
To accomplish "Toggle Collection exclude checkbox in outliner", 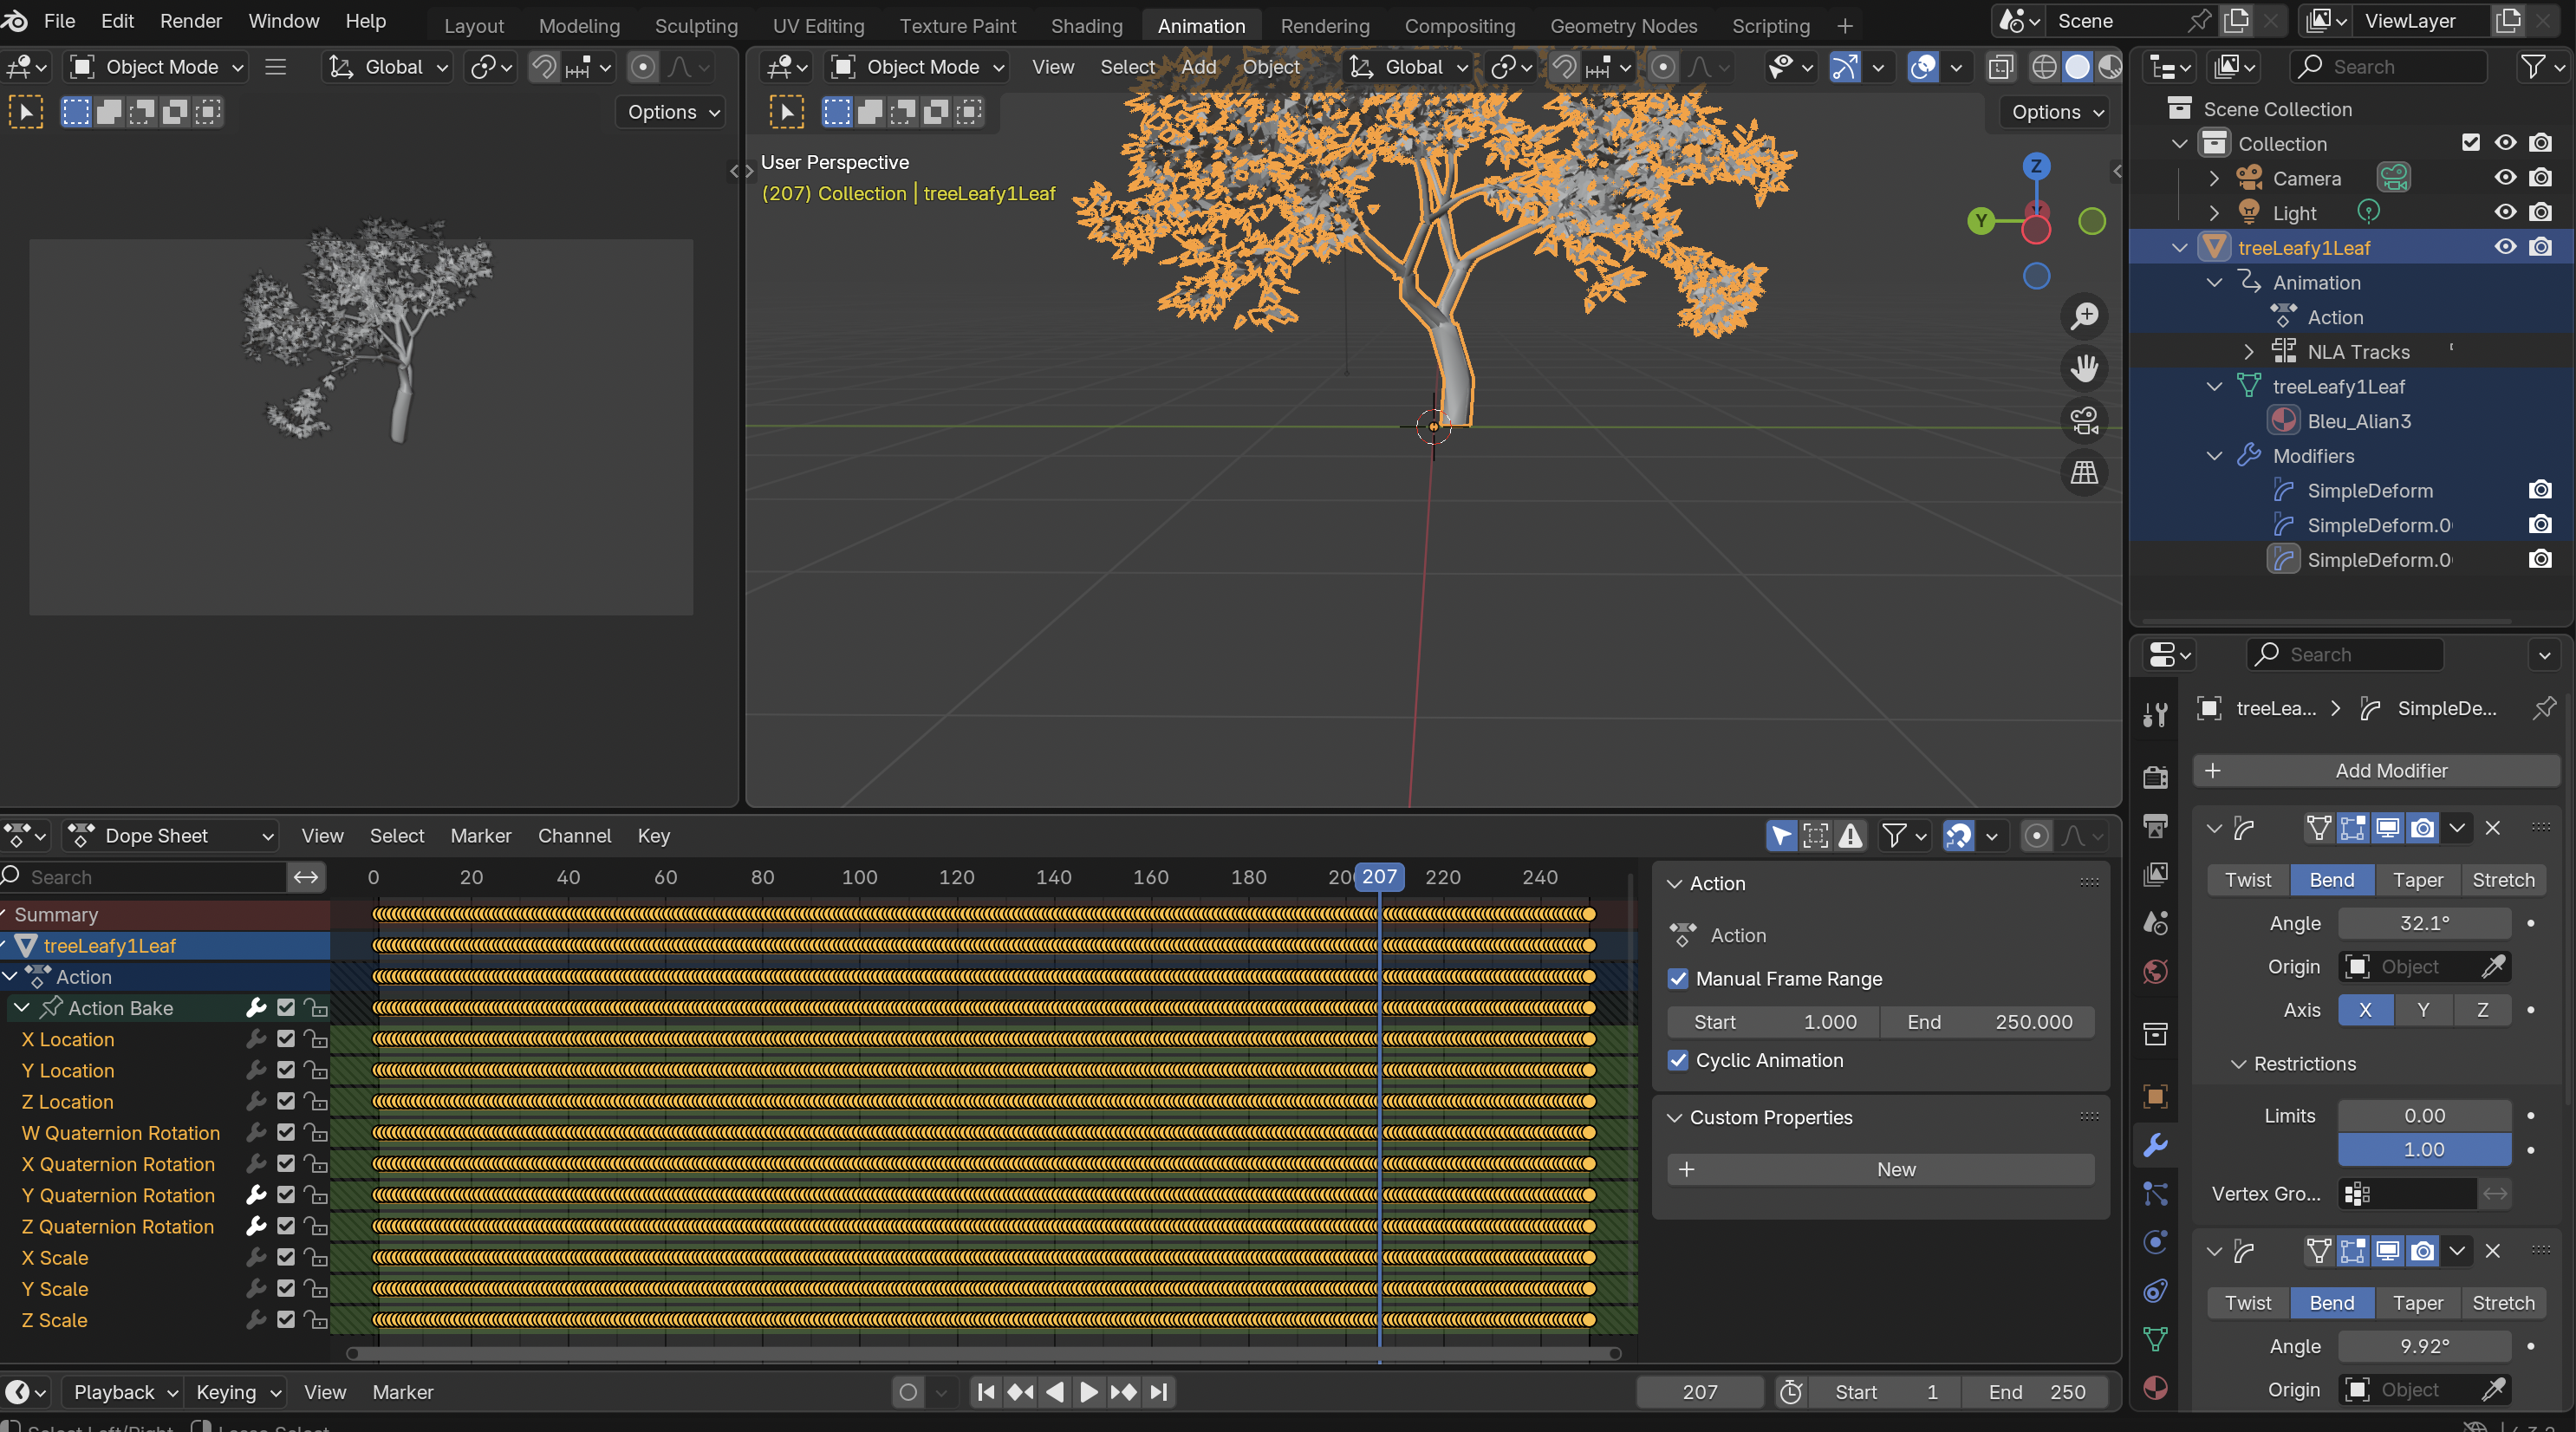I will tap(2470, 143).
